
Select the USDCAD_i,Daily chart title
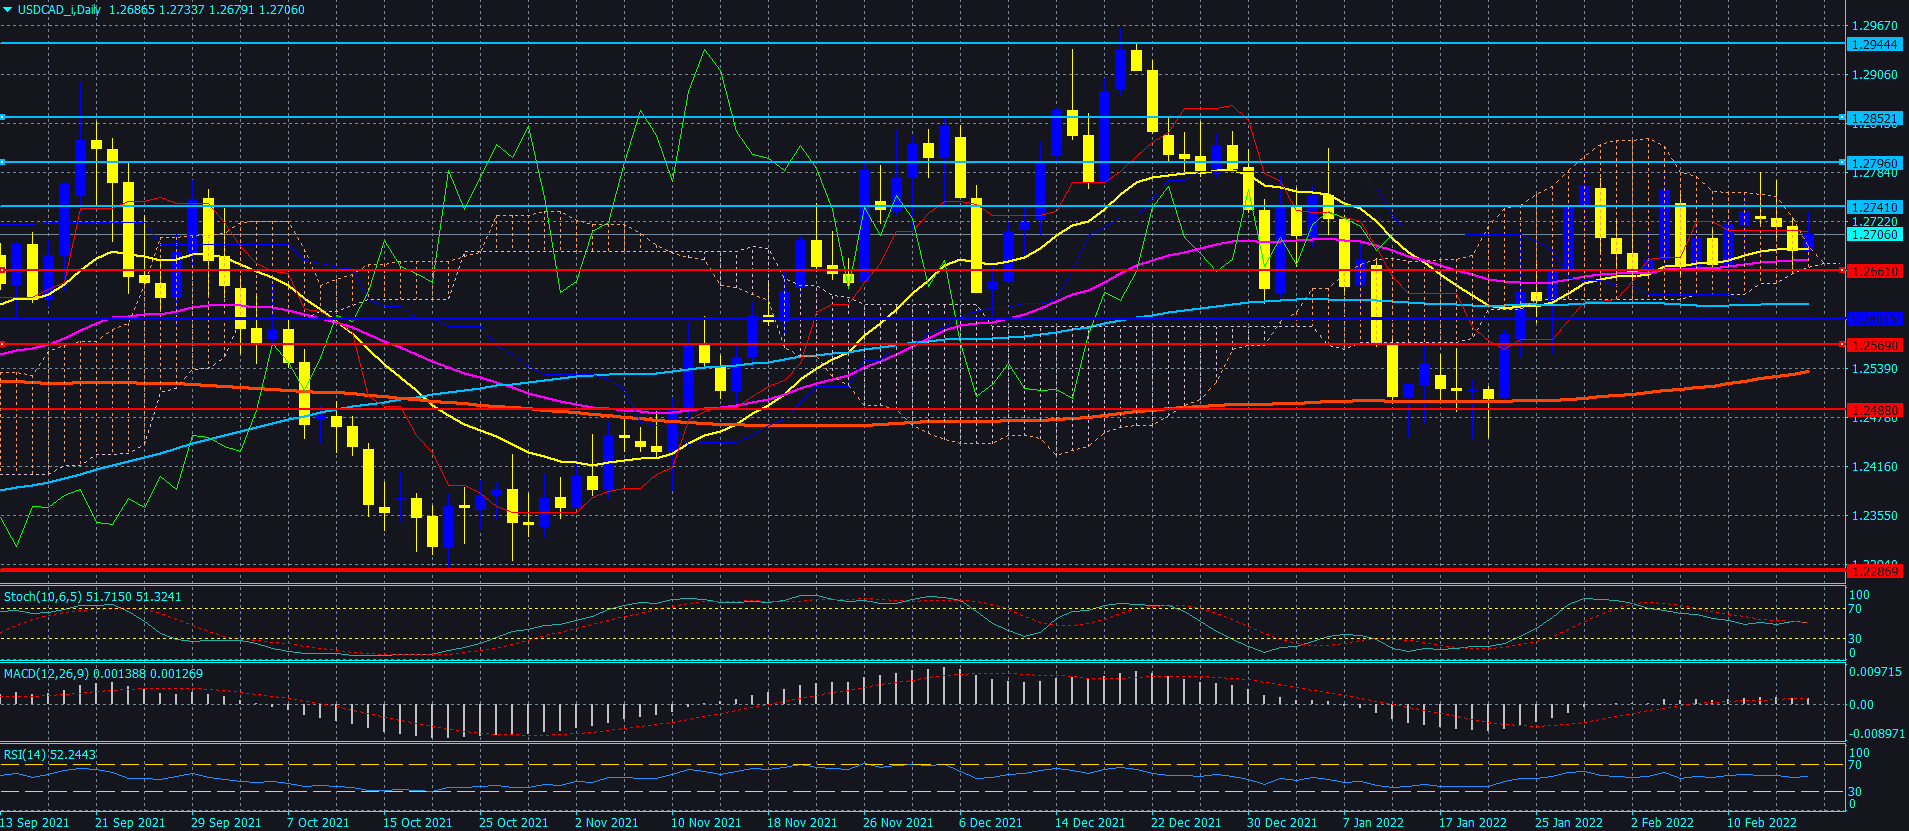(59, 10)
